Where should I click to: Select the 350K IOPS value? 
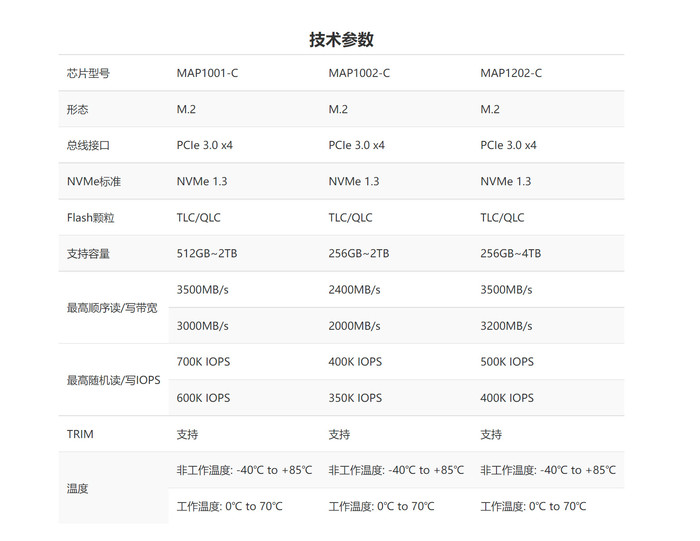coord(355,398)
